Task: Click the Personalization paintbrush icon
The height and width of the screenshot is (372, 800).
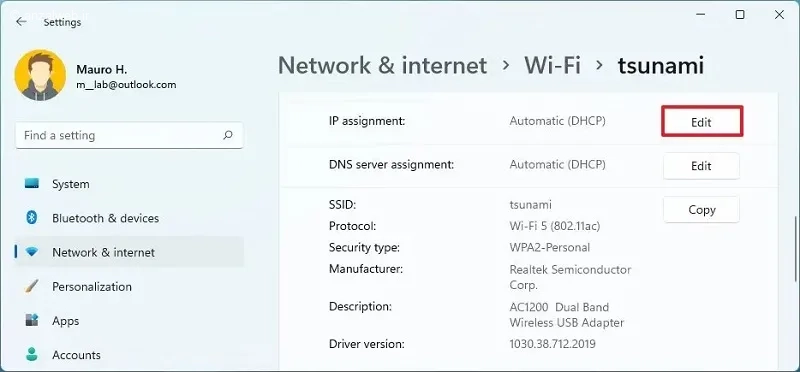Action: pyautogui.click(x=32, y=286)
